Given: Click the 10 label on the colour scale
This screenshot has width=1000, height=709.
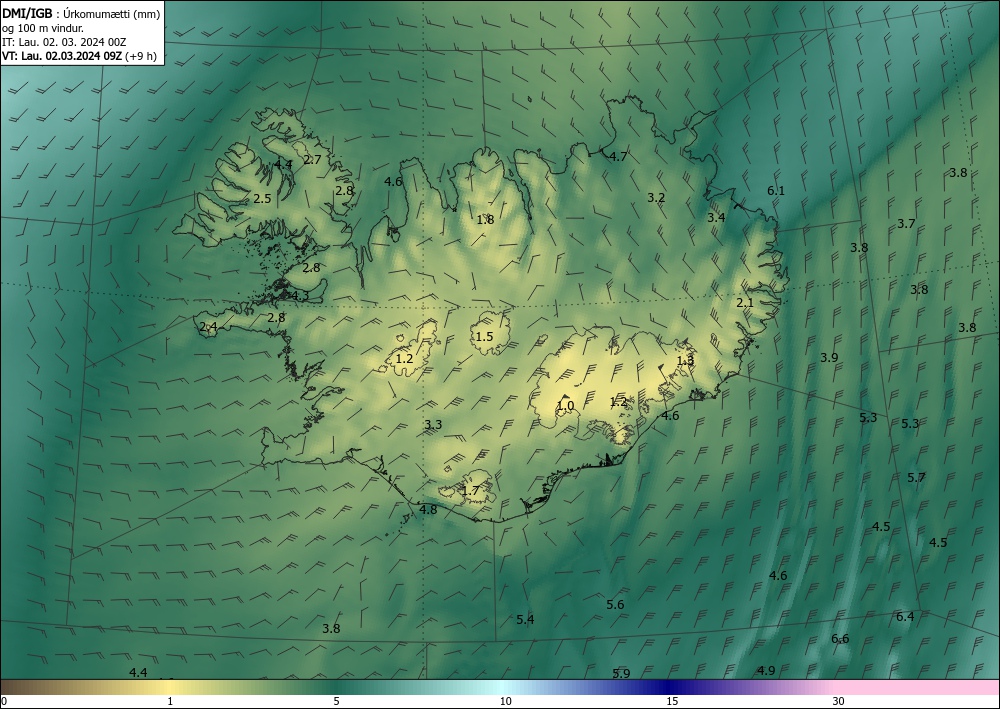Looking at the screenshot, I should [506, 702].
